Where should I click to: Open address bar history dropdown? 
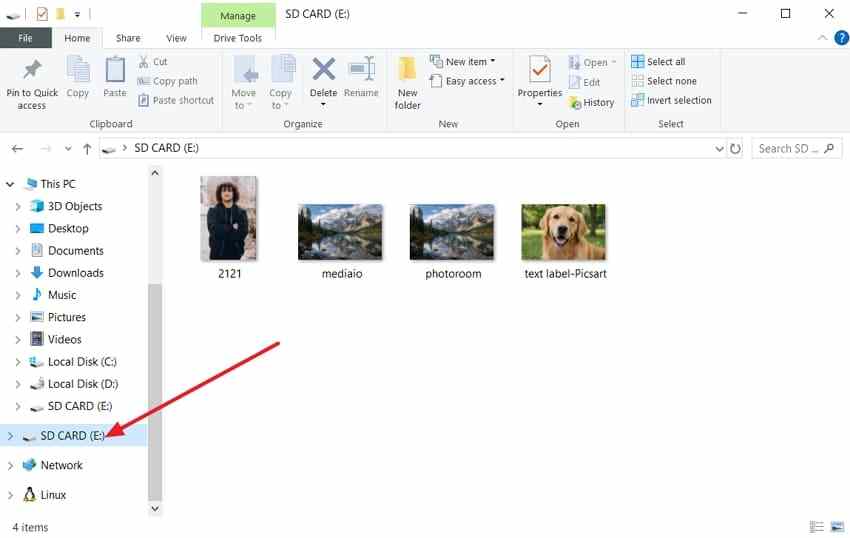coord(719,149)
